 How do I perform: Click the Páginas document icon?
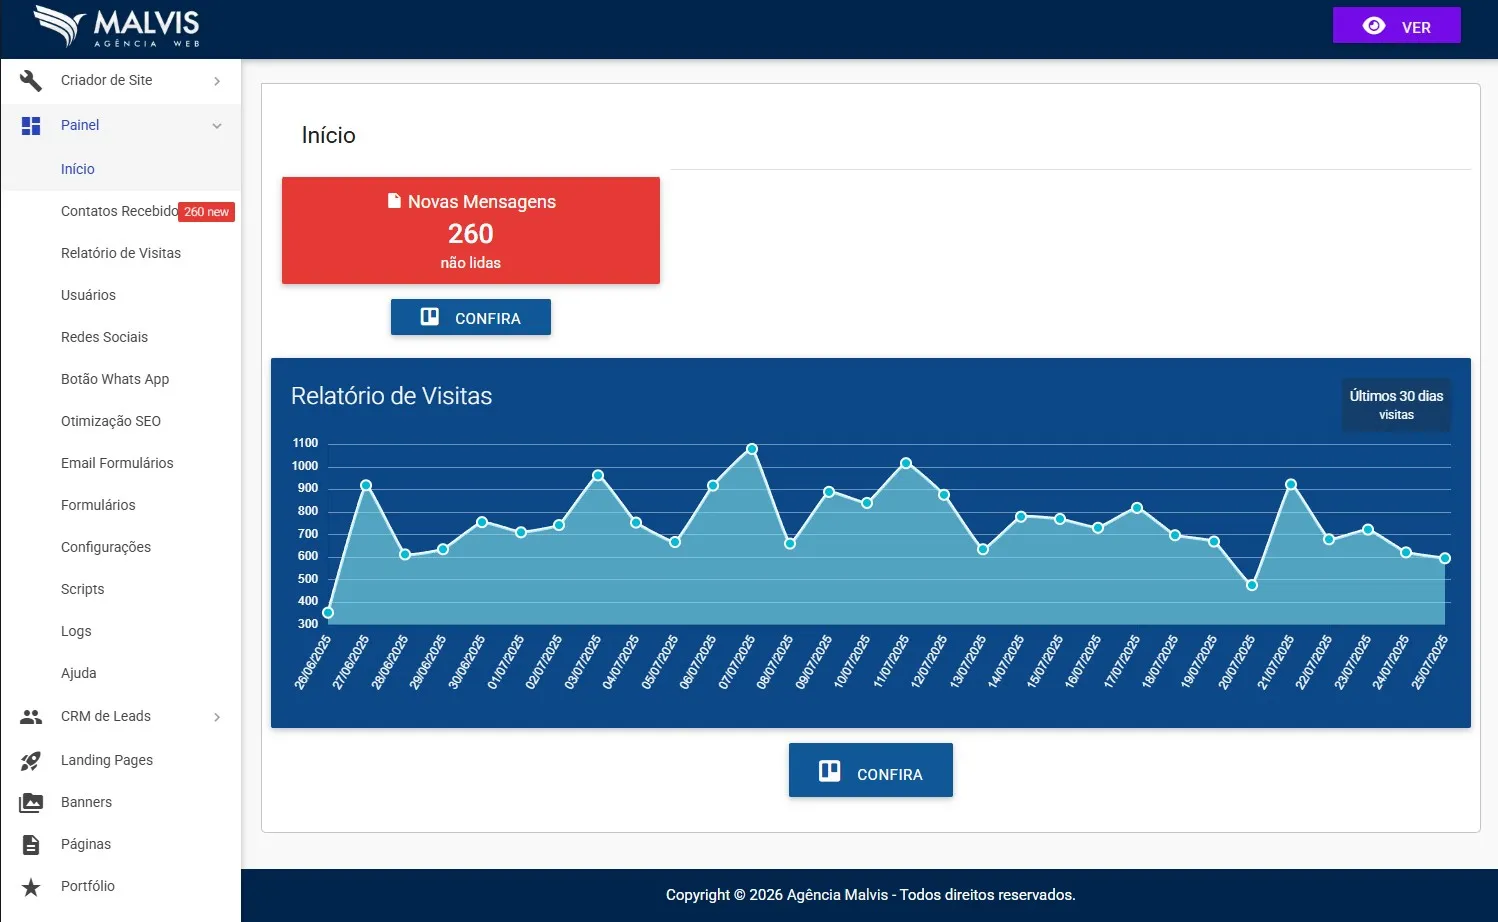pyautogui.click(x=31, y=845)
